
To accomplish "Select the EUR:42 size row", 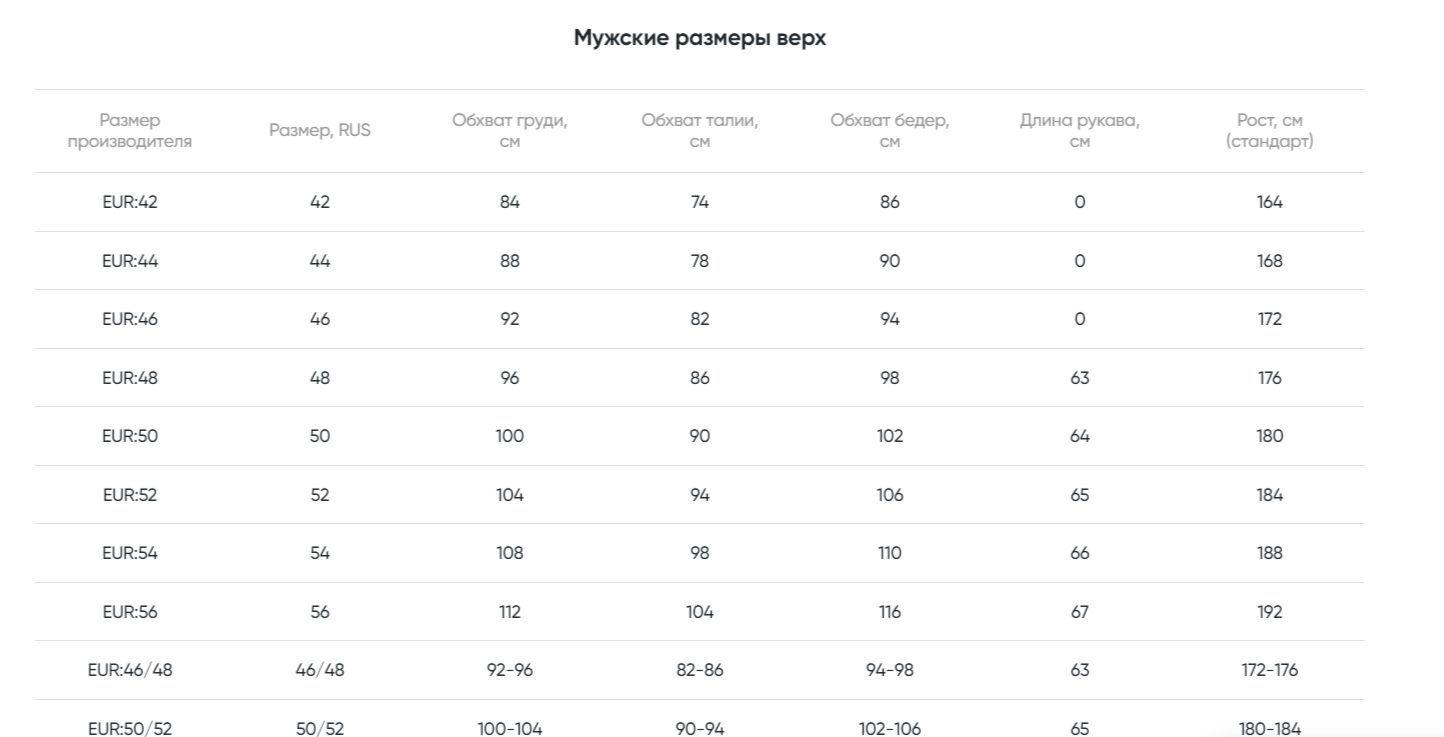I will point(699,202).
